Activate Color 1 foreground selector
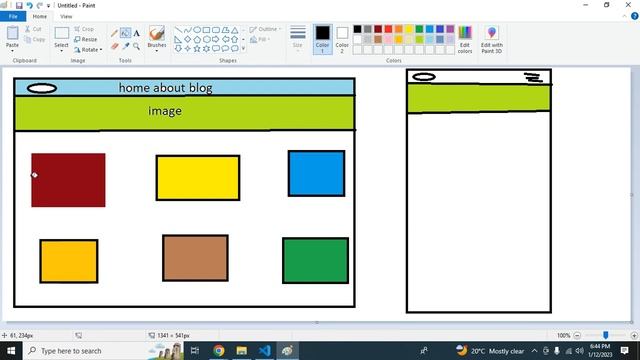640x360 pixels. coord(322,39)
